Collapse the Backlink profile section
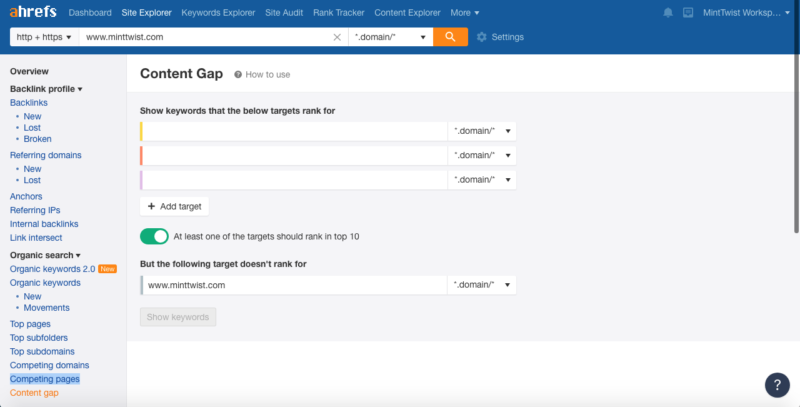The image size is (800, 407). [x=46, y=89]
